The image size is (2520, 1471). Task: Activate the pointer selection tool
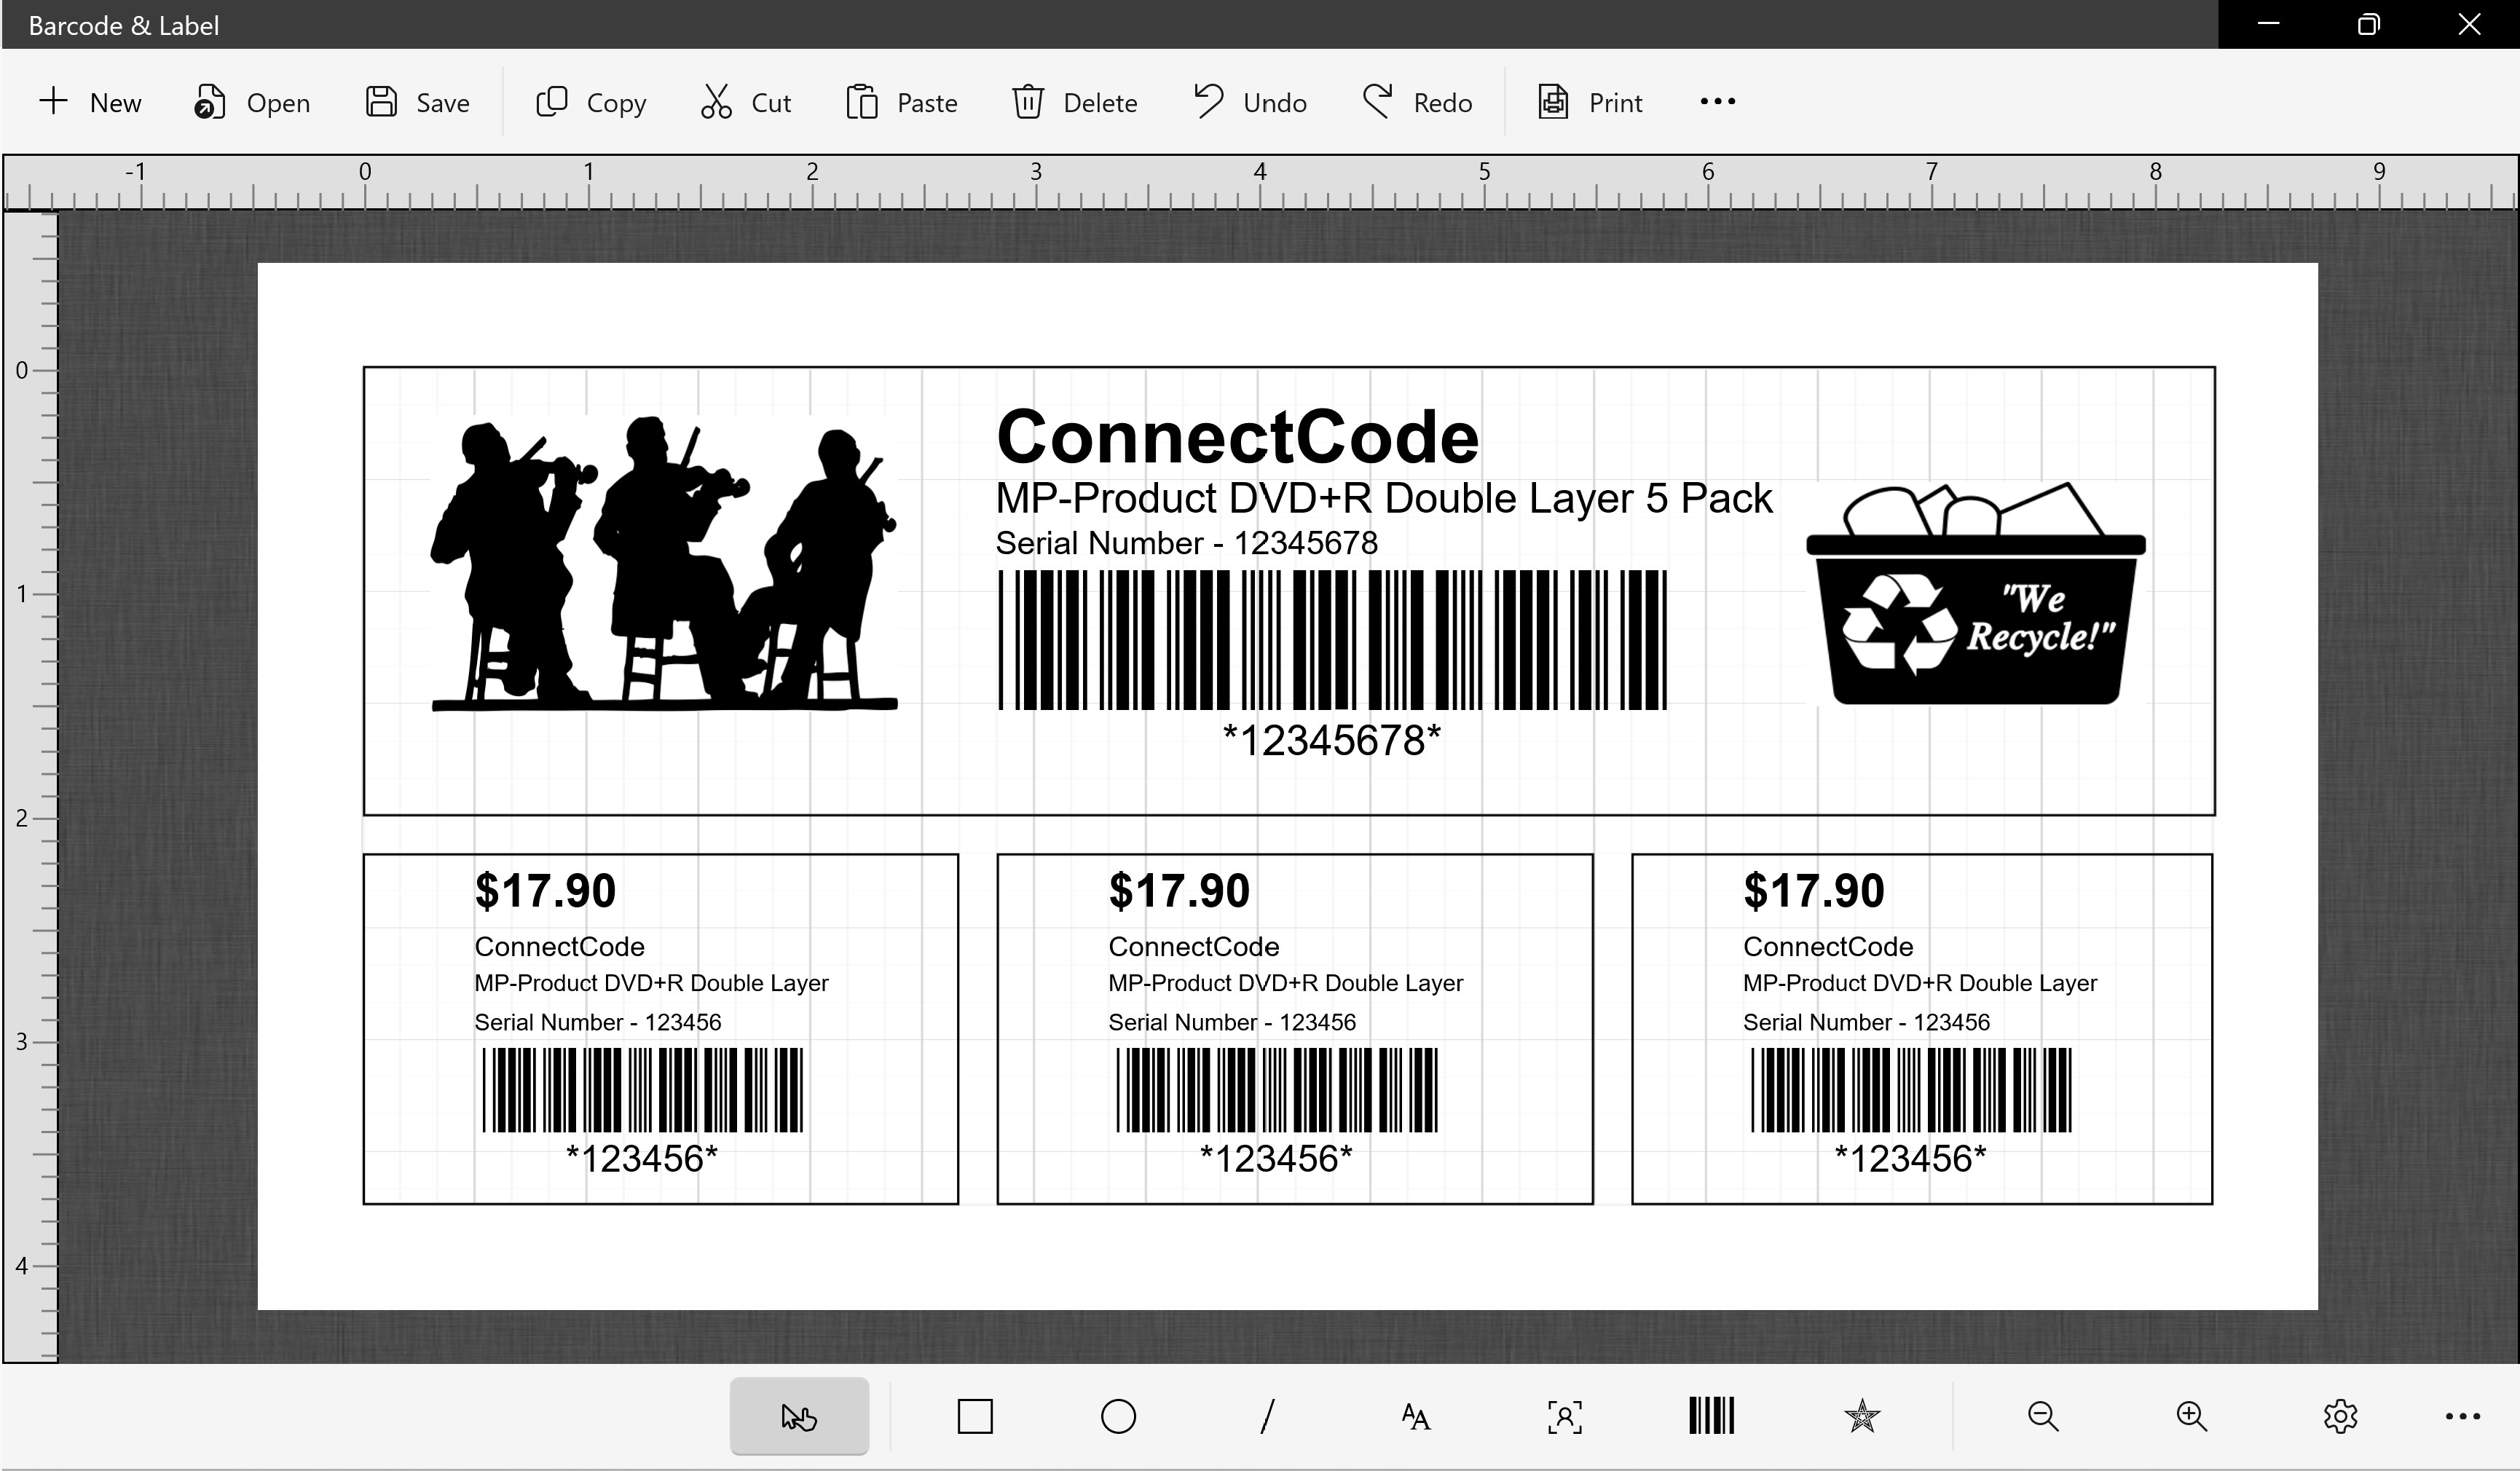point(798,1416)
